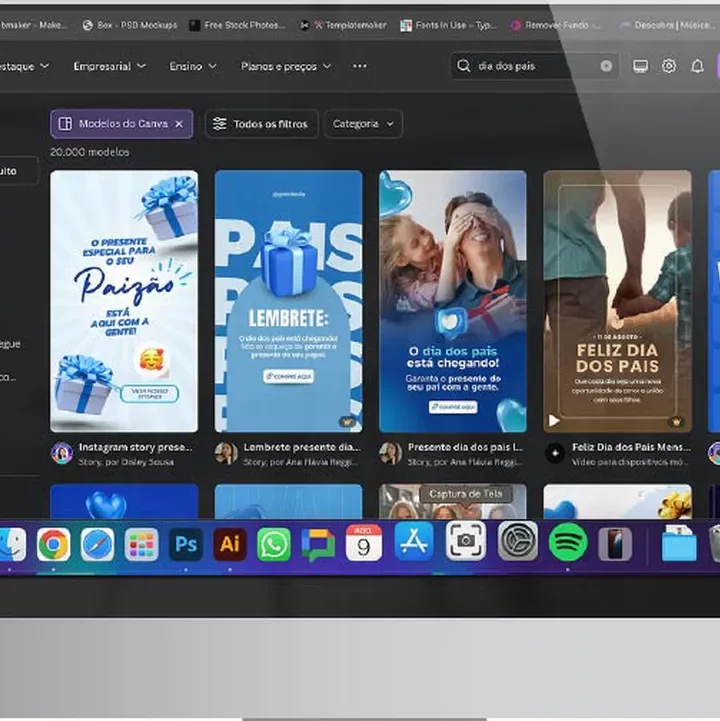Click the '20.000 modelos' results count
720x721 pixels.
coord(90,152)
